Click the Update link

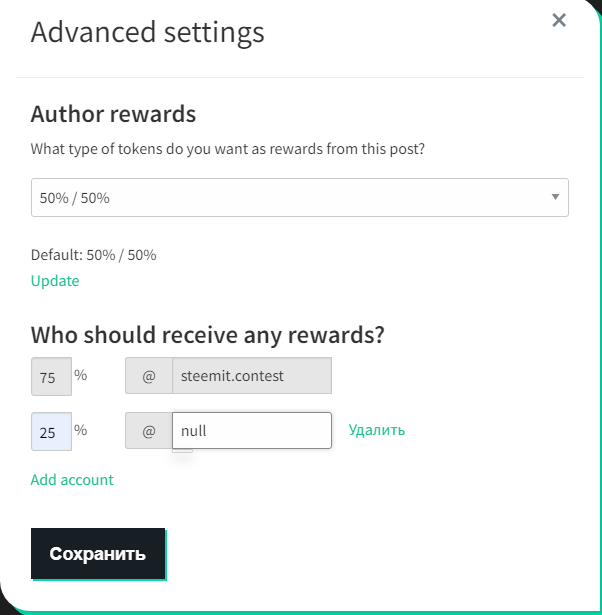pos(55,281)
